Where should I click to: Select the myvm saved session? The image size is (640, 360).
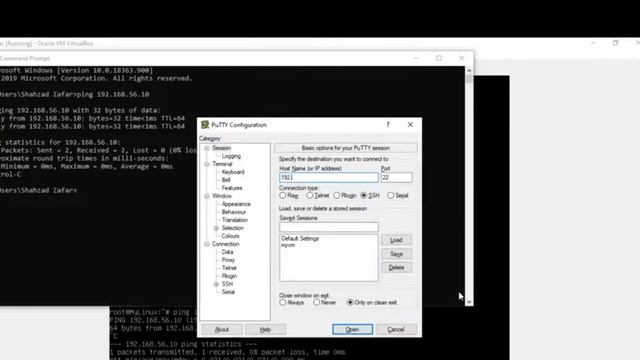(x=288, y=245)
